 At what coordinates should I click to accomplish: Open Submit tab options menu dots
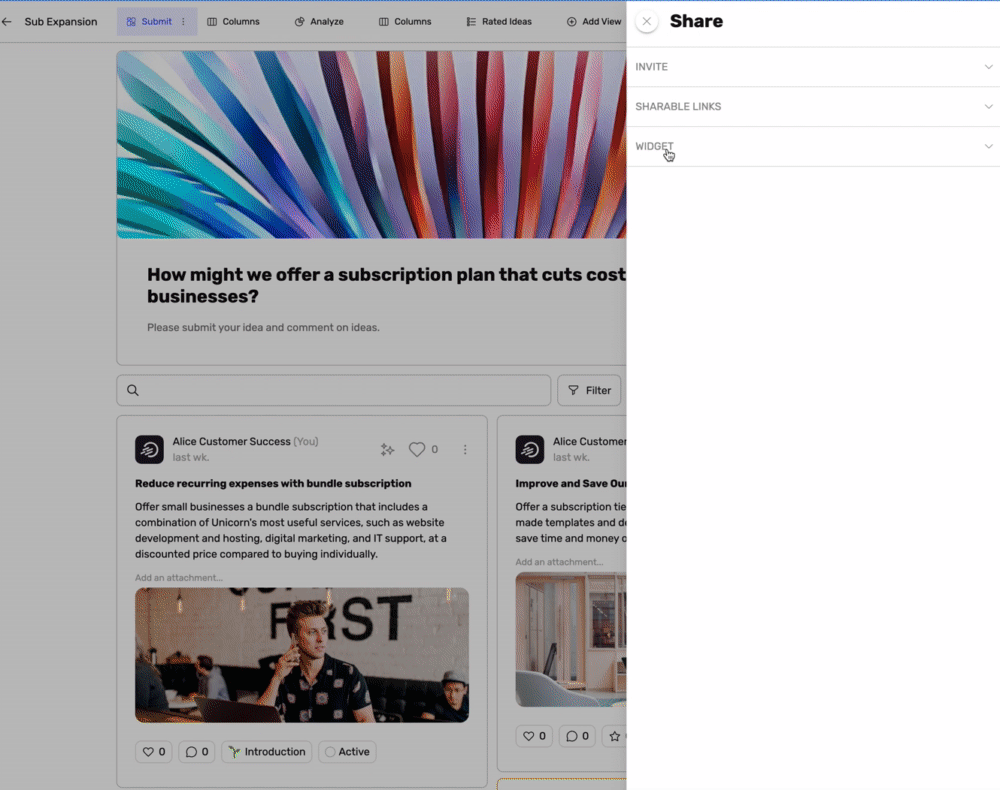tap(184, 22)
